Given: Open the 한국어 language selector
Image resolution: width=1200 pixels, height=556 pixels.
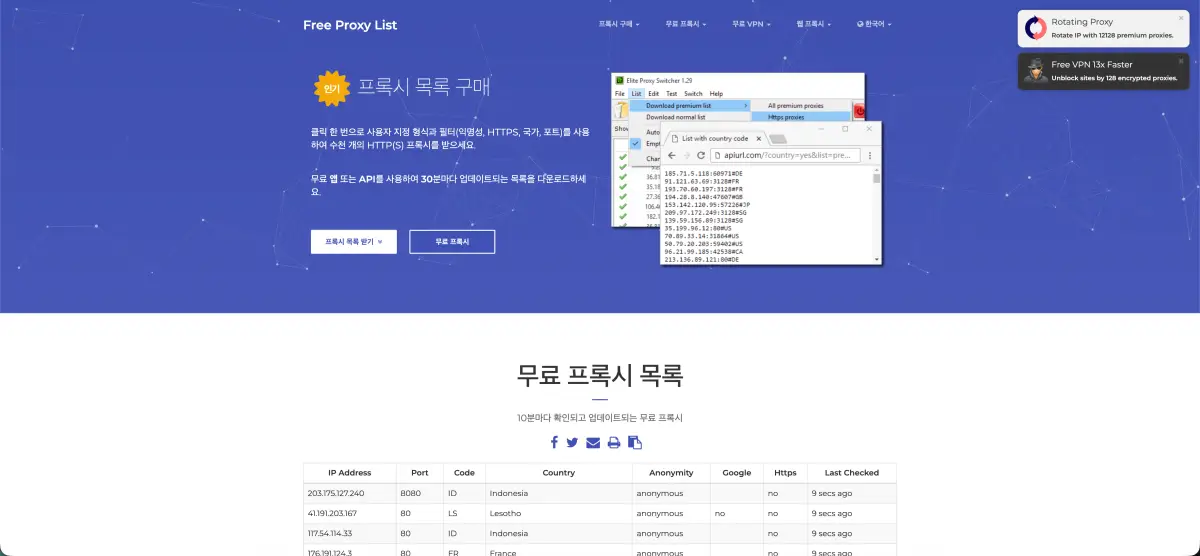Looking at the screenshot, I should coord(874,24).
